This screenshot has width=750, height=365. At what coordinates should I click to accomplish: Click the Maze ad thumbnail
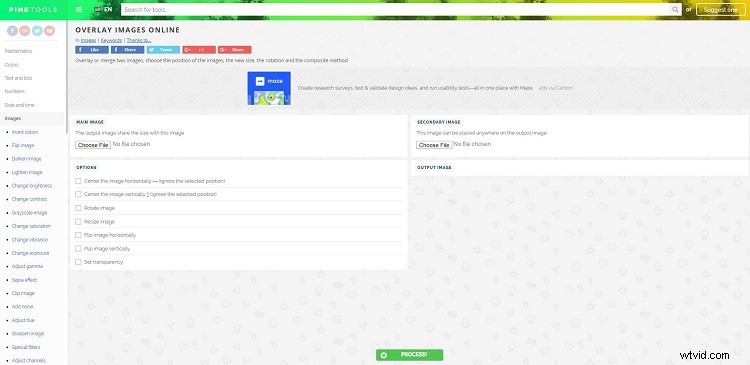(269, 88)
